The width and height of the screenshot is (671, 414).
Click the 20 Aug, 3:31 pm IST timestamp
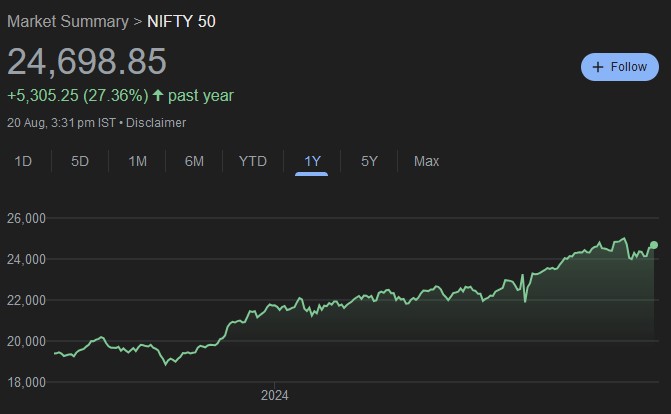(61, 123)
